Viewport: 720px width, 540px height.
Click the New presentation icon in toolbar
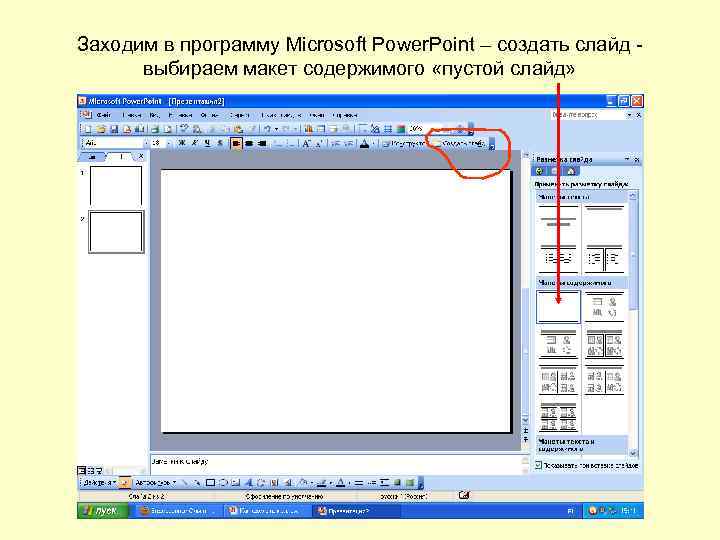tap(88, 129)
